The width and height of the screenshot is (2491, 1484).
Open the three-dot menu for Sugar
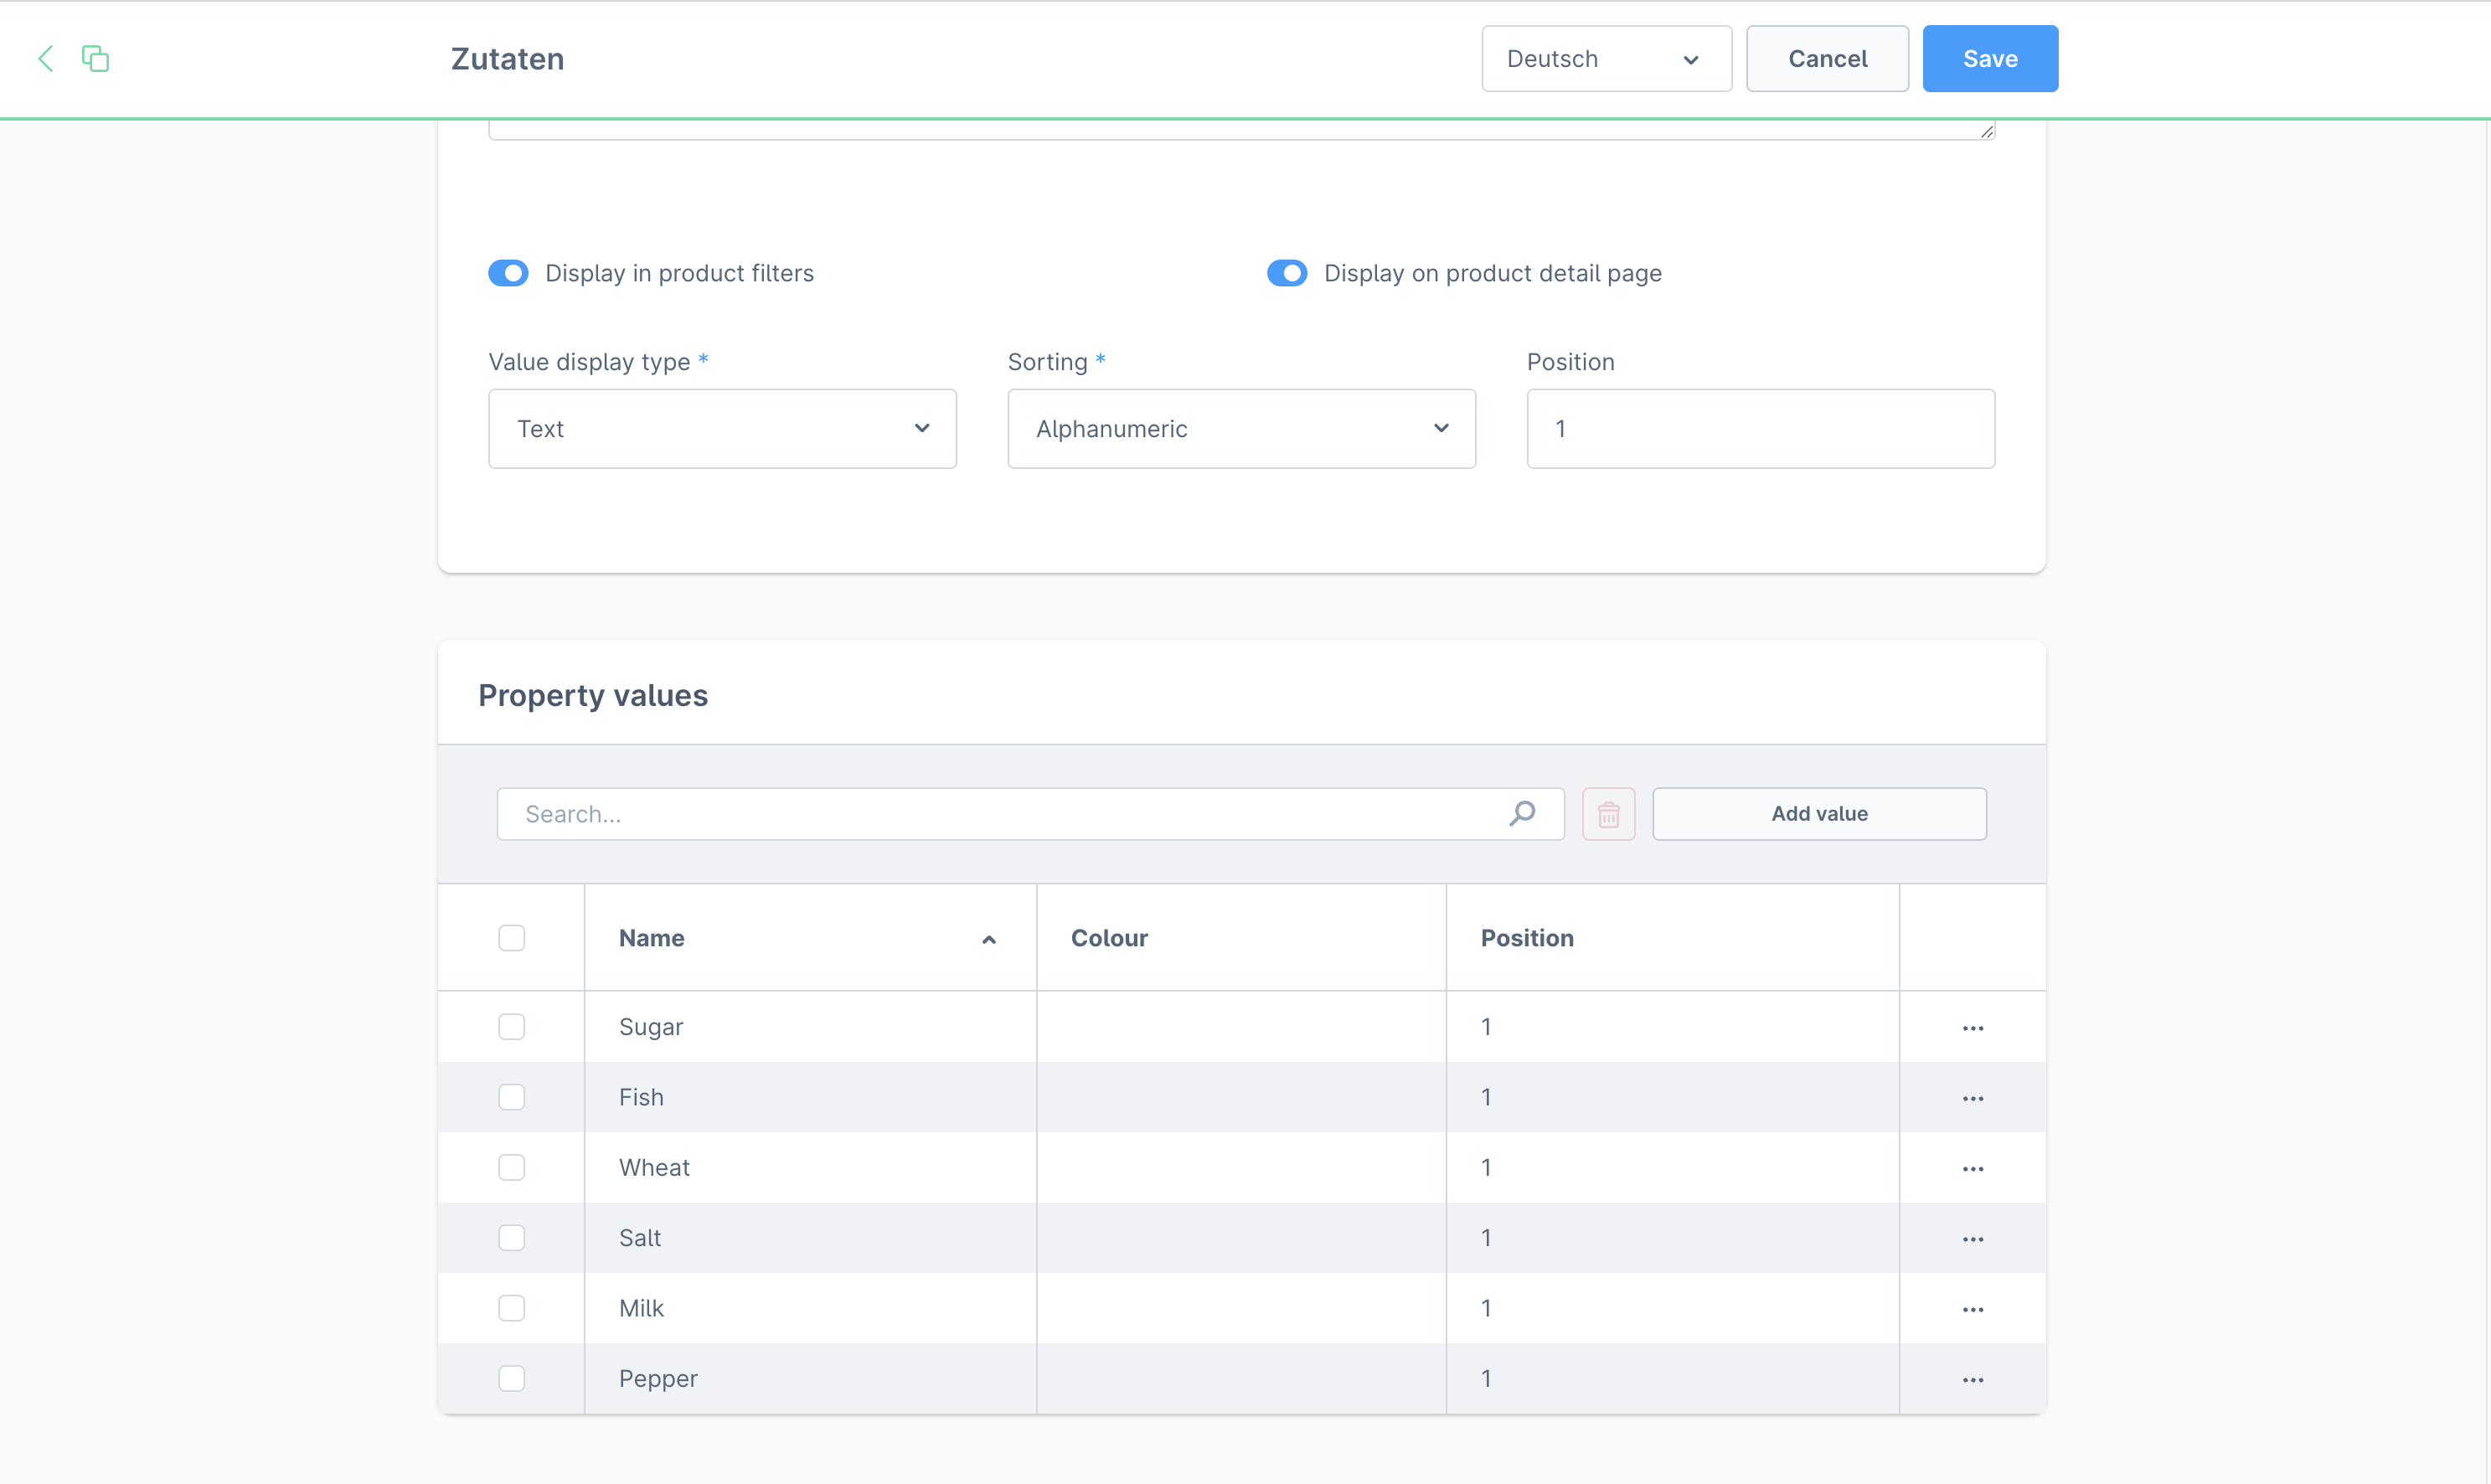click(x=1972, y=1028)
